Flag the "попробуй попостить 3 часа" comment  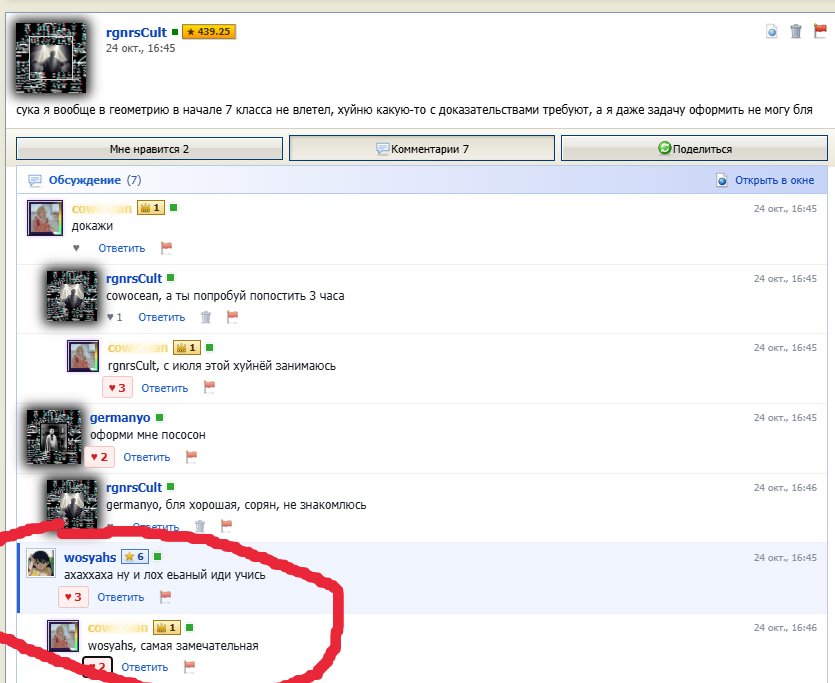(x=232, y=317)
